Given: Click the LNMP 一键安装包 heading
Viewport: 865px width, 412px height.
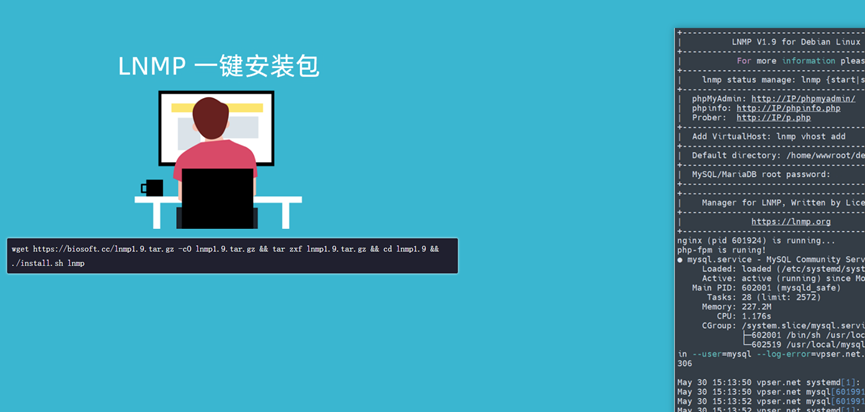Looking at the screenshot, I should click(x=218, y=67).
